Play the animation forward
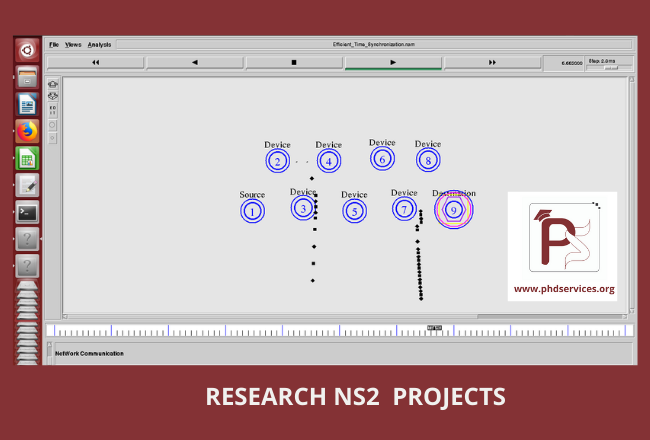This screenshot has height=440, width=650. tap(393, 62)
